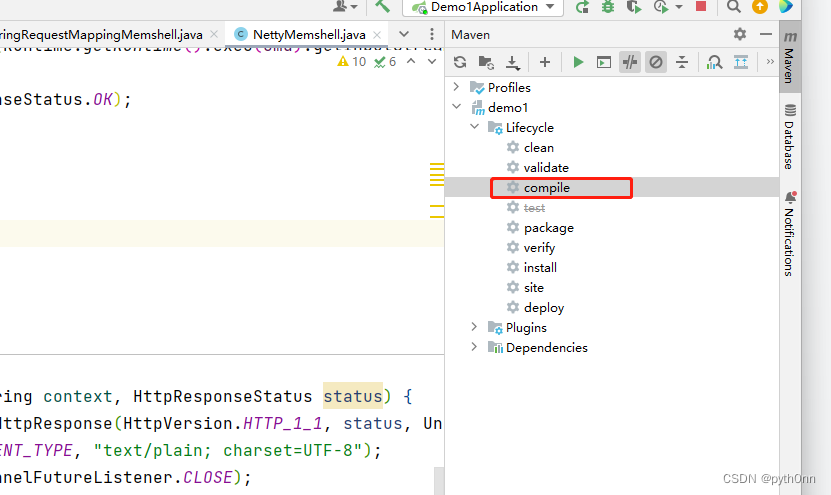Run Maven build green play icon
The height and width of the screenshot is (495, 831).
tap(578, 62)
